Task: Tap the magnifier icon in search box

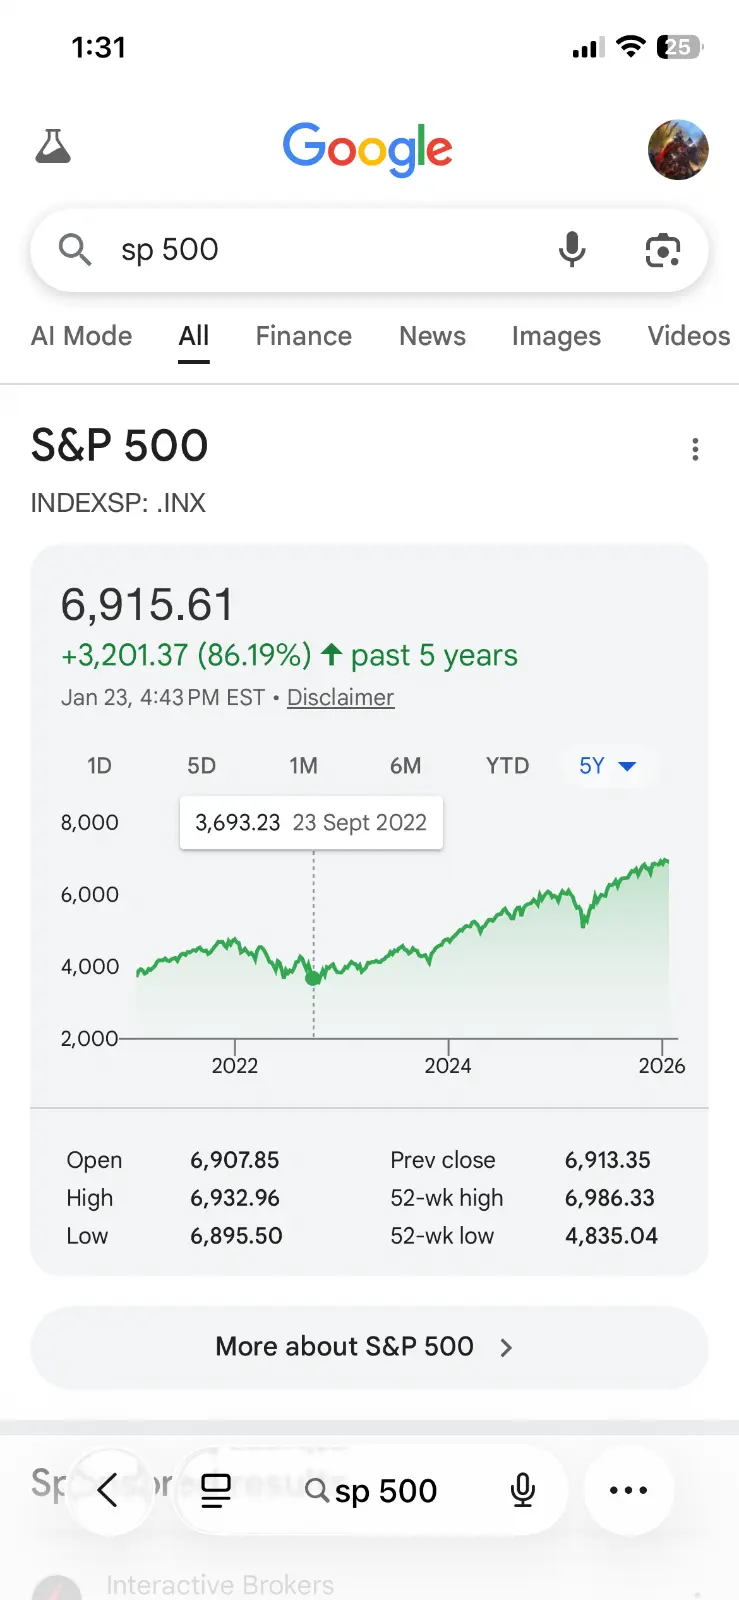Action: coord(75,249)
